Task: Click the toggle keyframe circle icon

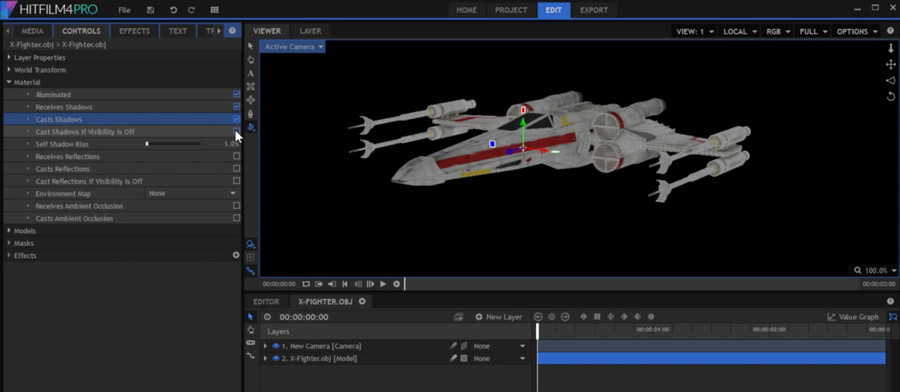Action: tap(552, 317)
